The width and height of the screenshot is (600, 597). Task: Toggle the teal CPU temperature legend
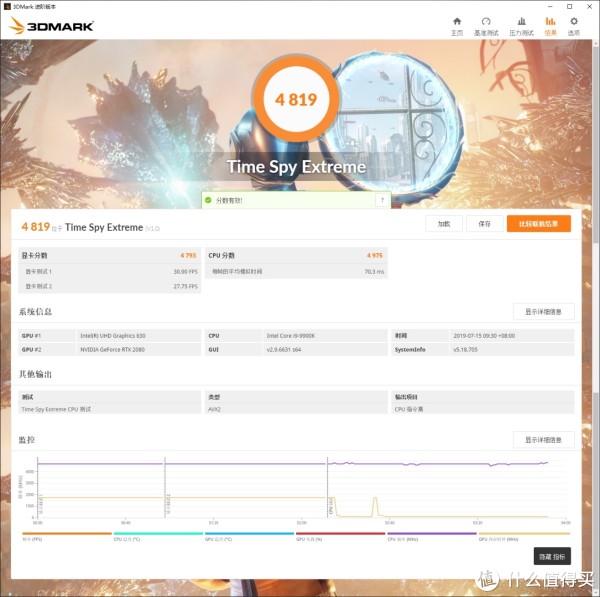pos(158,533)
